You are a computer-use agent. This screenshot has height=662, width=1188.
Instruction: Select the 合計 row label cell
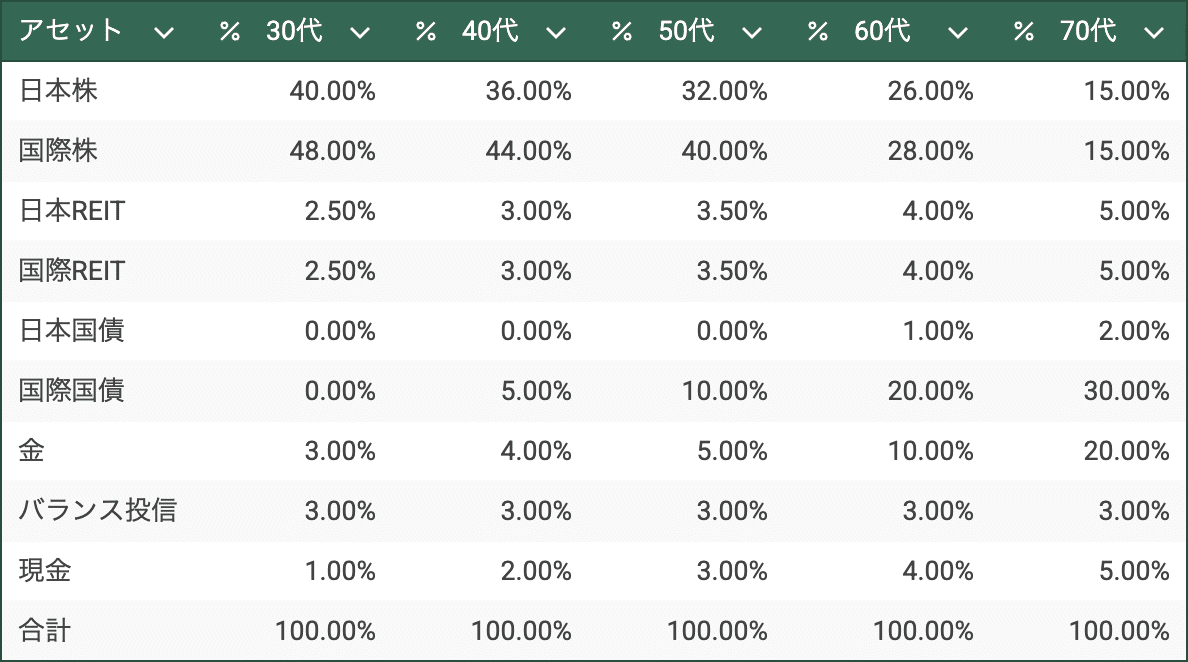coord(46,632)
